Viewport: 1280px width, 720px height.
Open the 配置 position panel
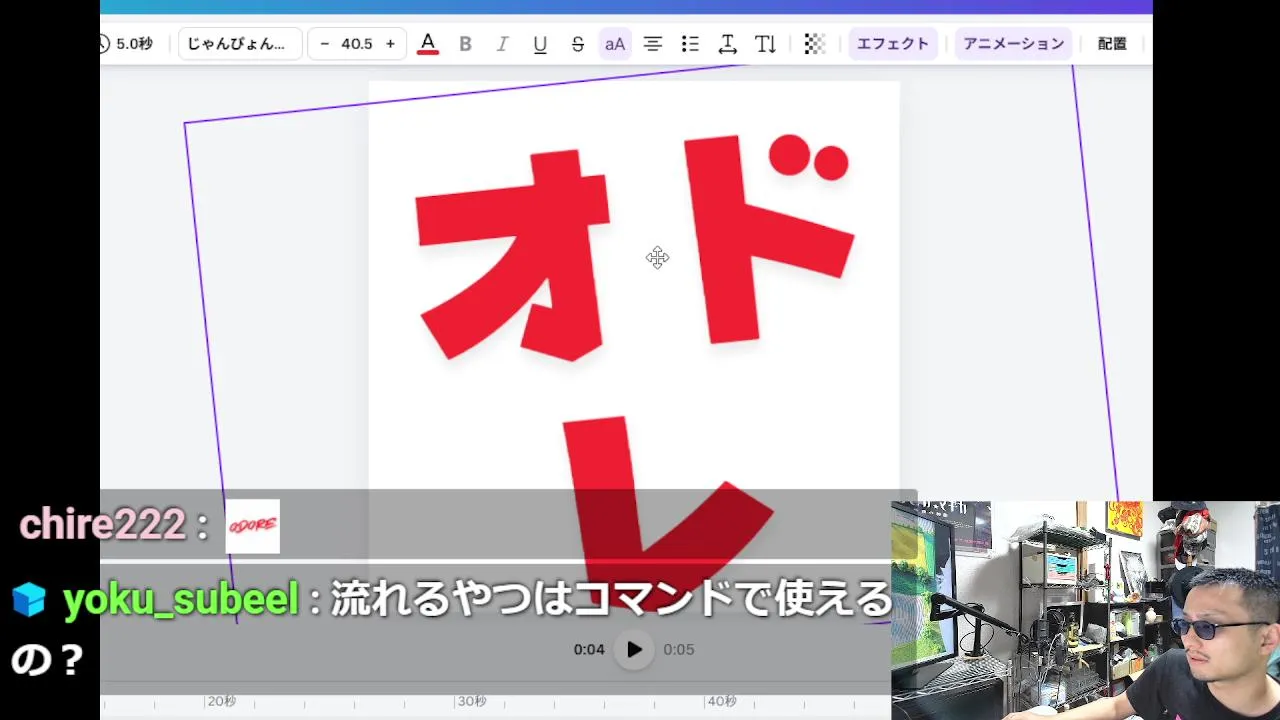point(1112,44)
